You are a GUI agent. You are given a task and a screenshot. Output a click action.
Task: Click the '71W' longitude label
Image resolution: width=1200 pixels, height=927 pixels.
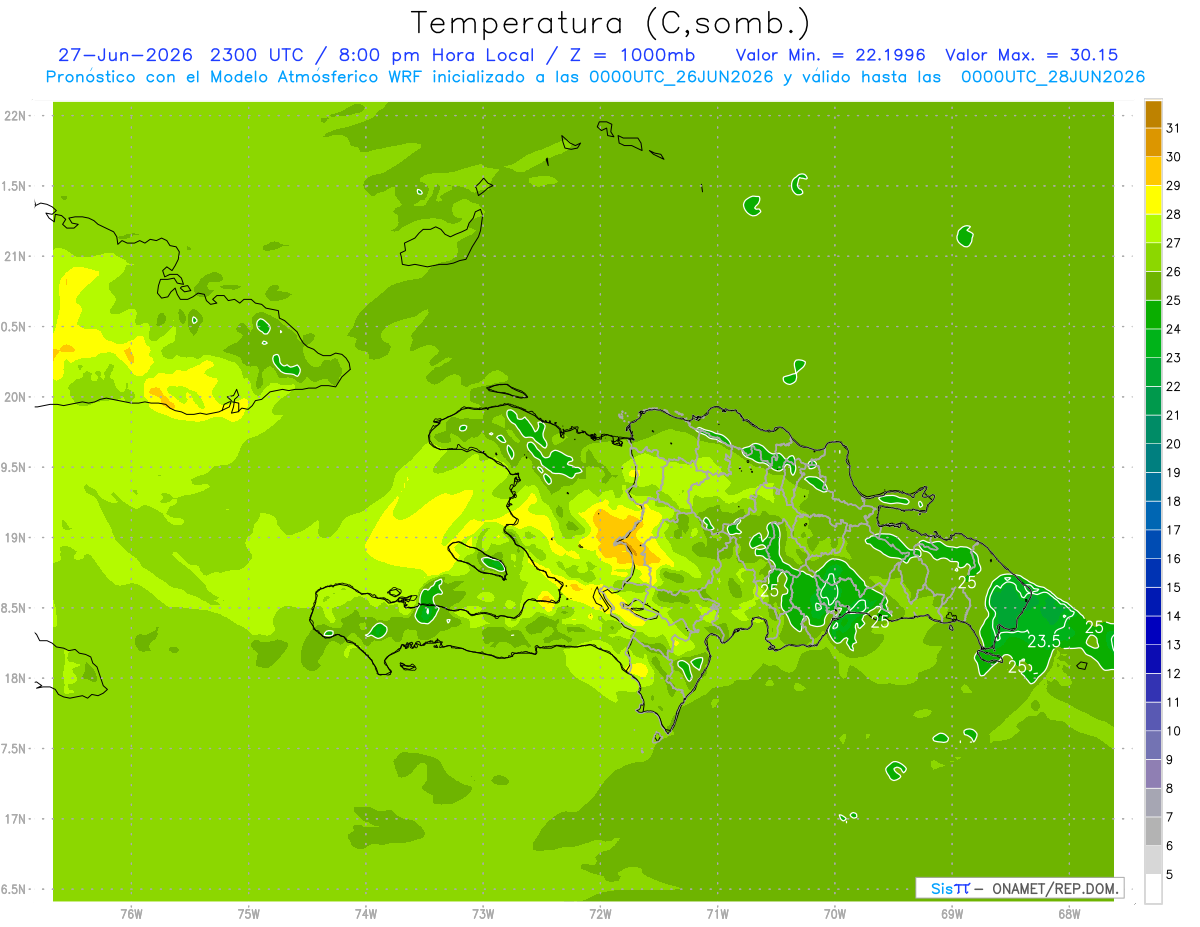pyautogui.click(x=717, y=914)
